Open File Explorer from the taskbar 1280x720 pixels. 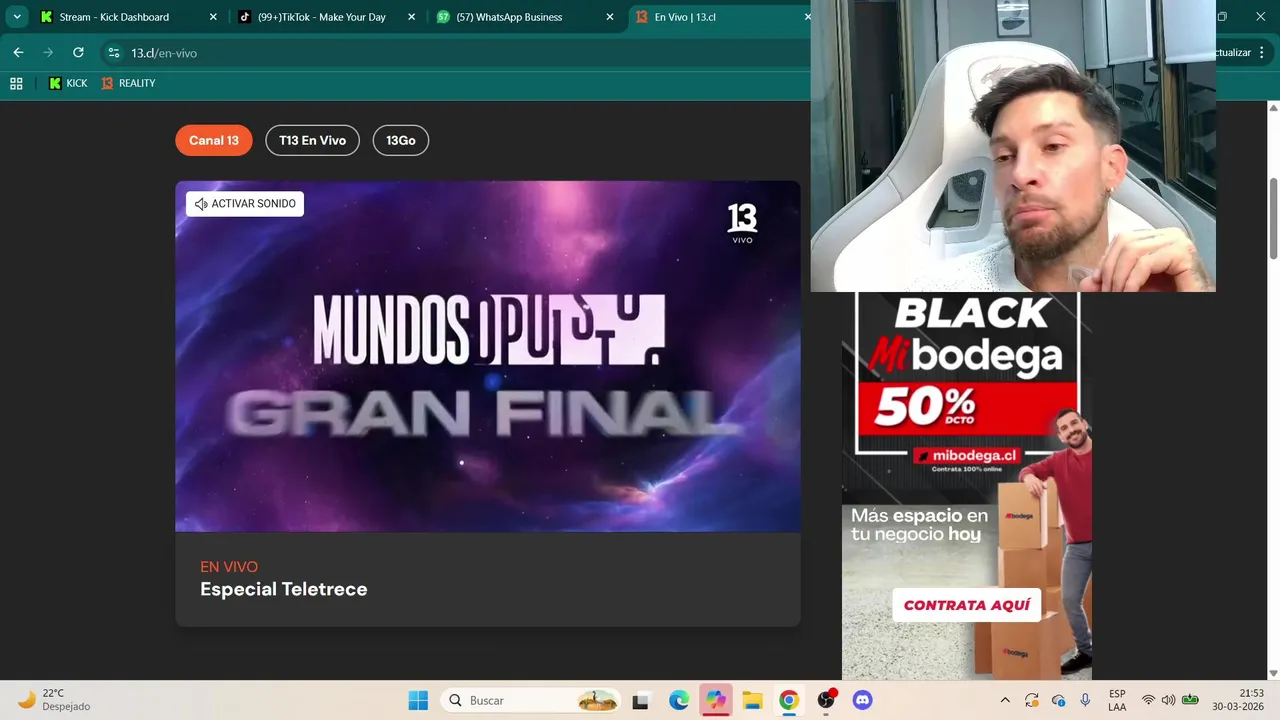click(x=752, y=700)
